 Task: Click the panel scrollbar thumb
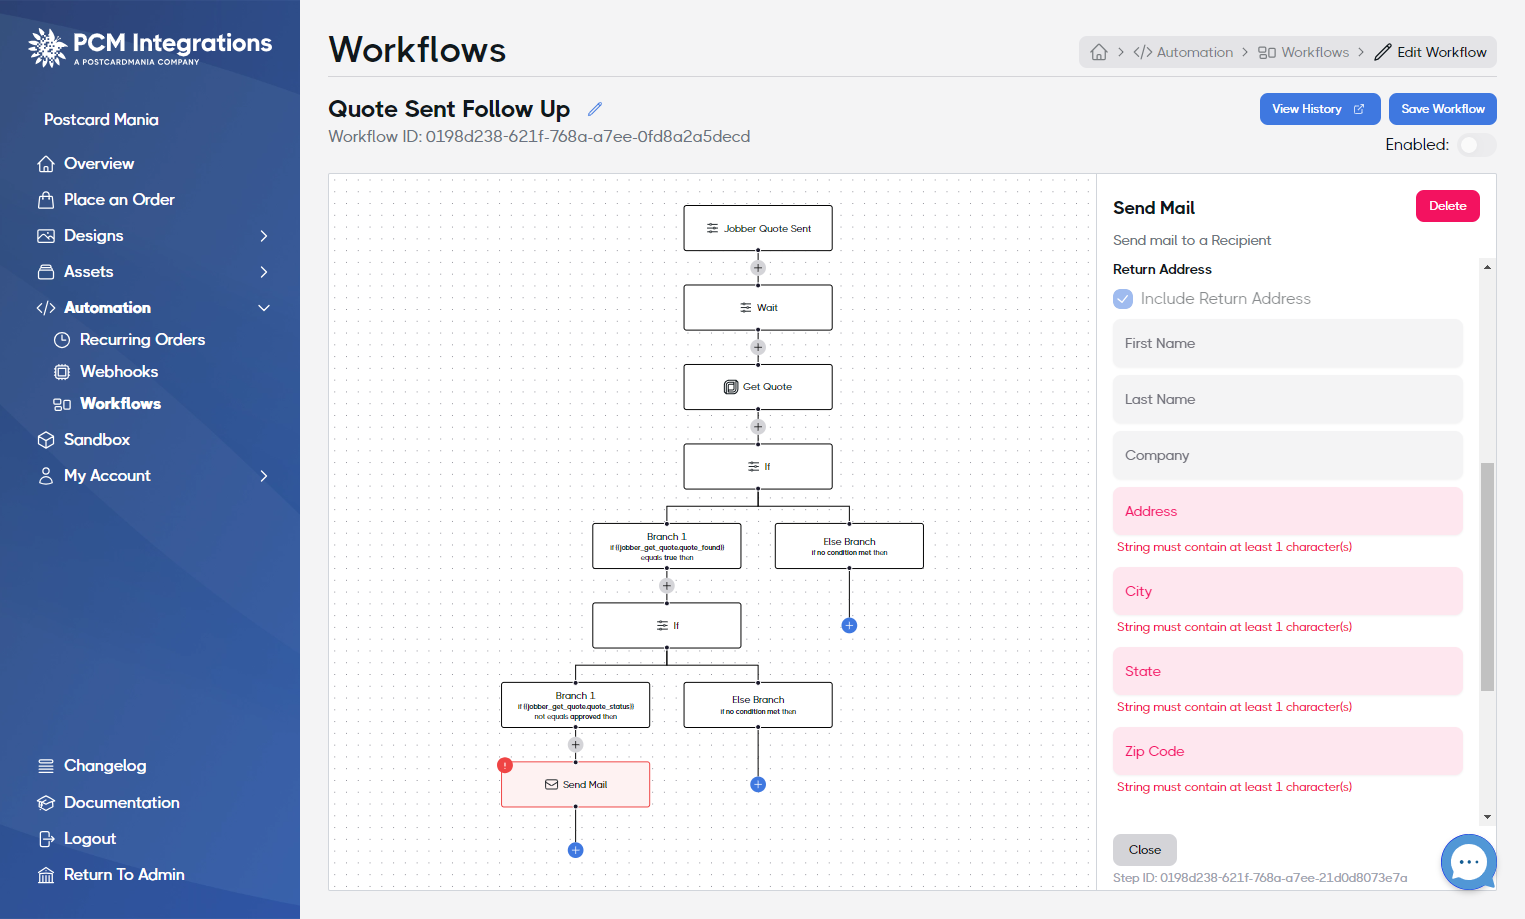1487,576
